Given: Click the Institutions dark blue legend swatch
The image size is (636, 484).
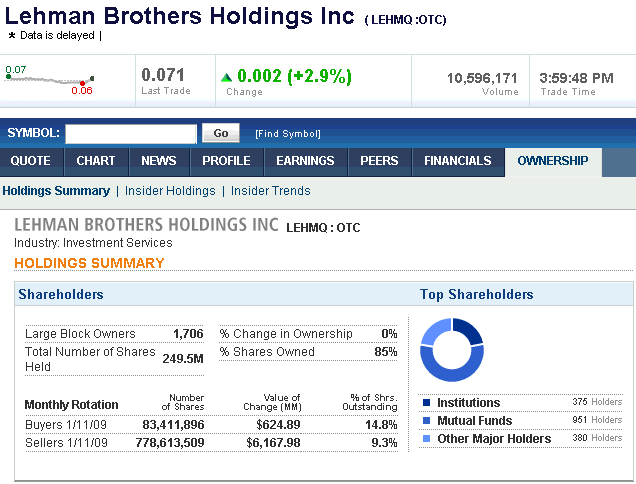Looking at the screenshot, I should [x=427, y=403].
